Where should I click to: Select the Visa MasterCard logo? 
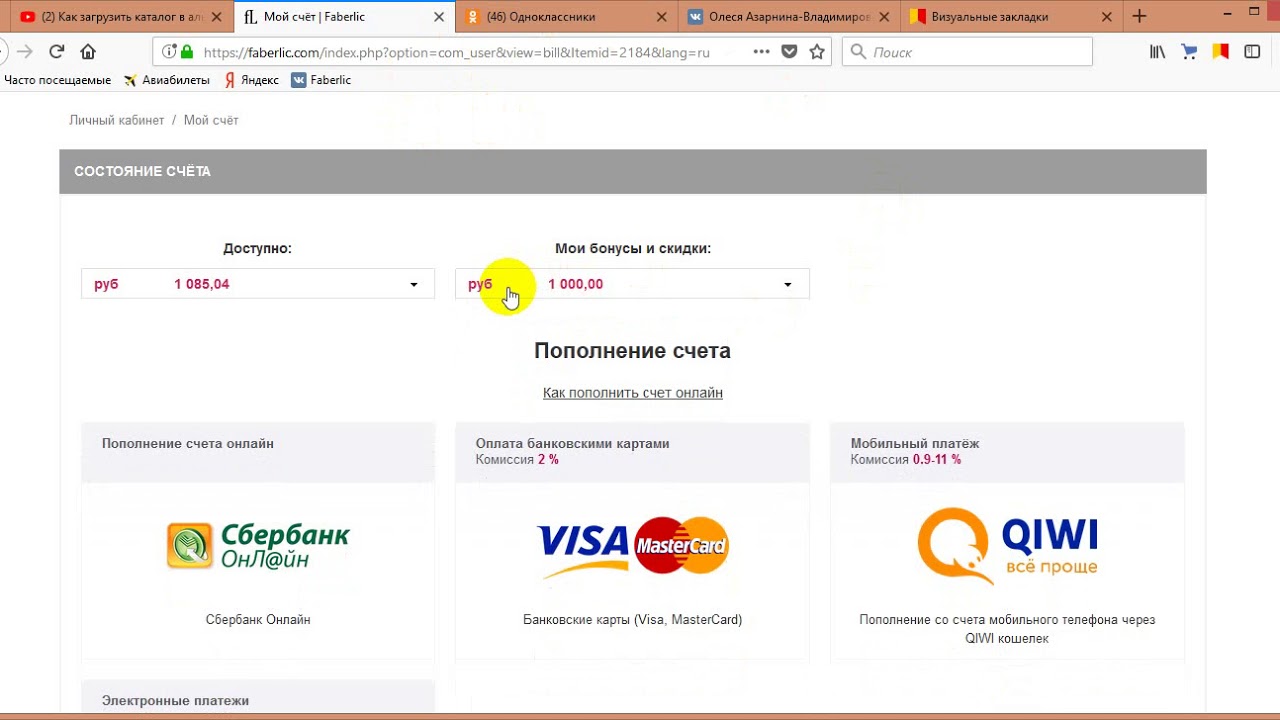[x=633, y=547]
